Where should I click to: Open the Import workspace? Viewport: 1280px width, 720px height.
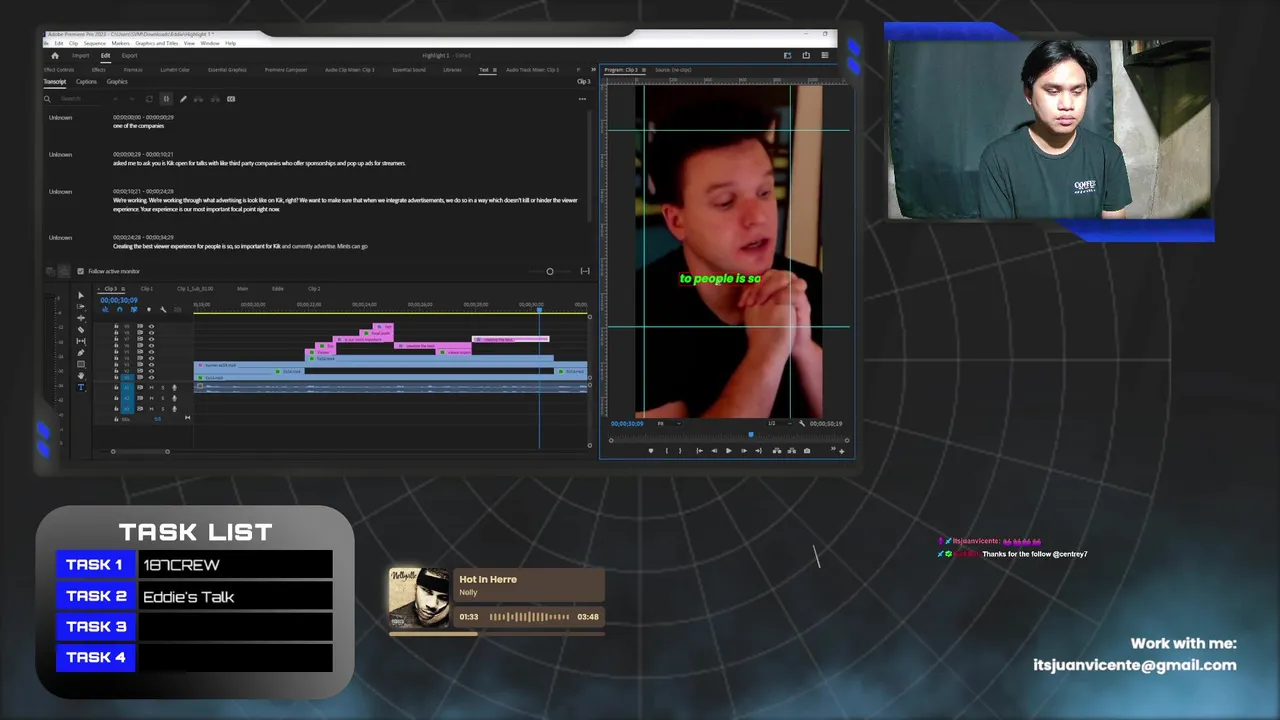point(81,56)
